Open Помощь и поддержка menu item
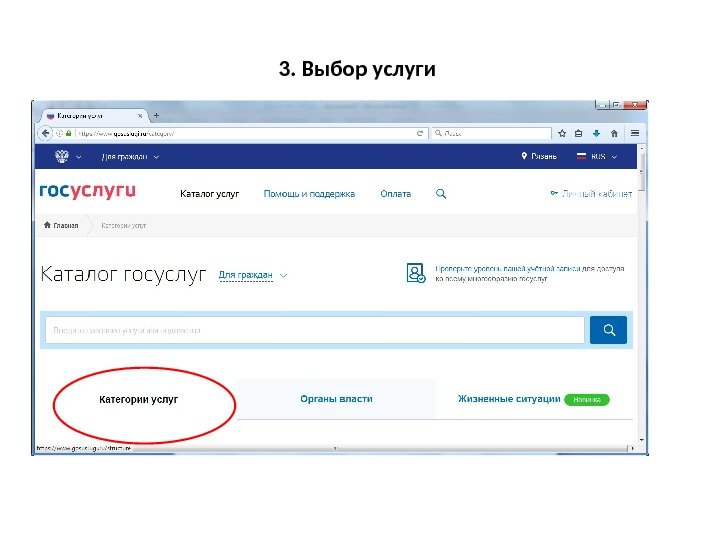The width and height of the screenshot is (720, 540). 309,194
